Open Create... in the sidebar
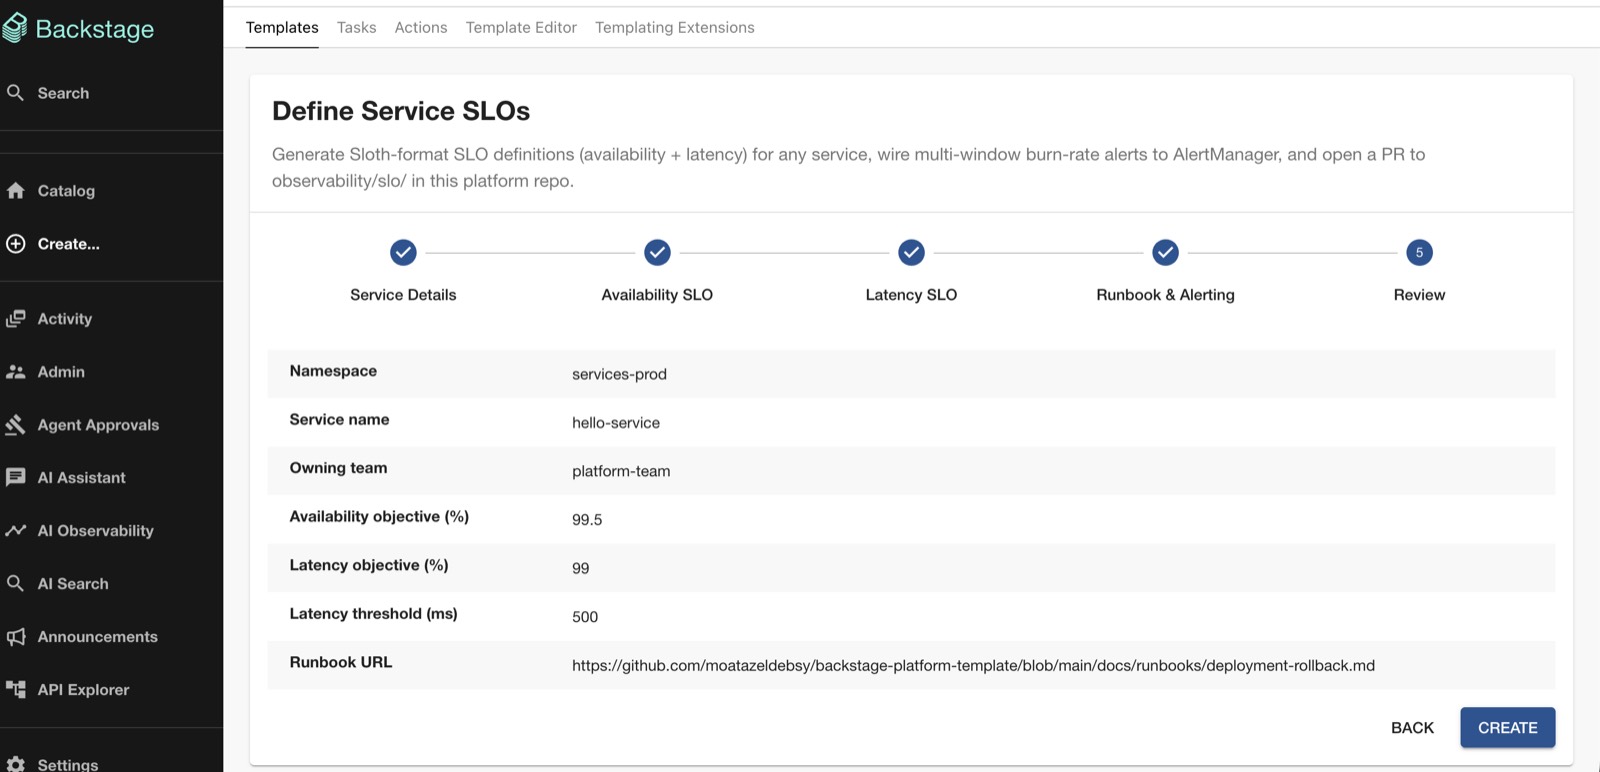This screenshot has height=772, width=1600. [68, 243]
